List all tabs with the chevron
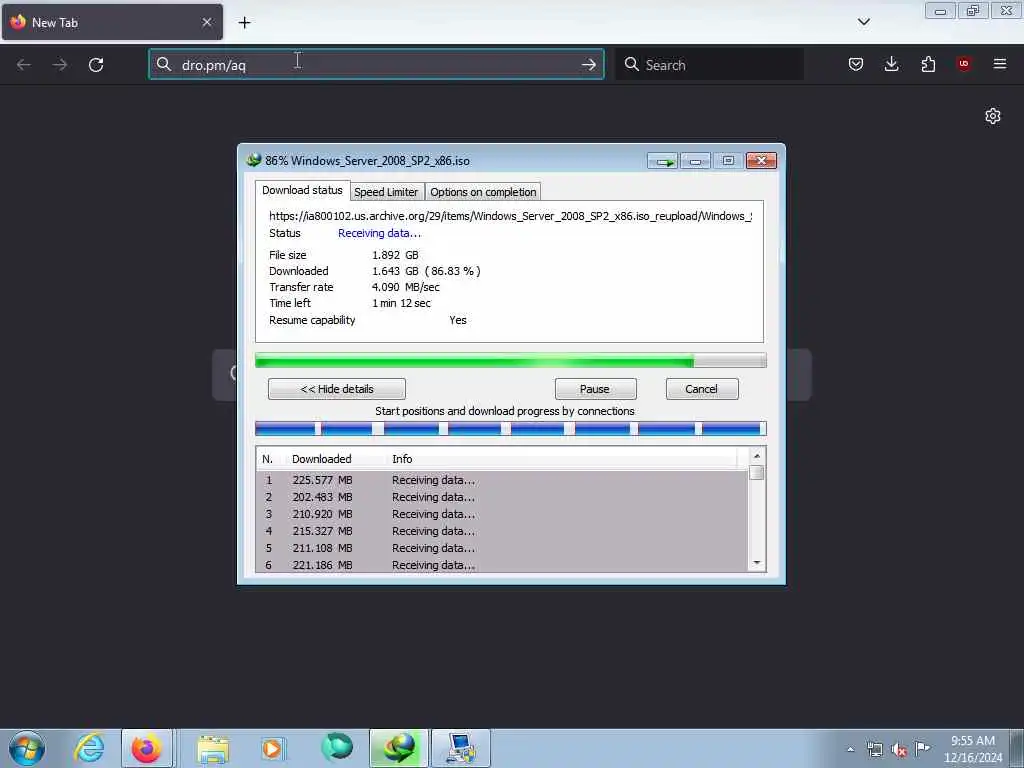 pos(863,22)
